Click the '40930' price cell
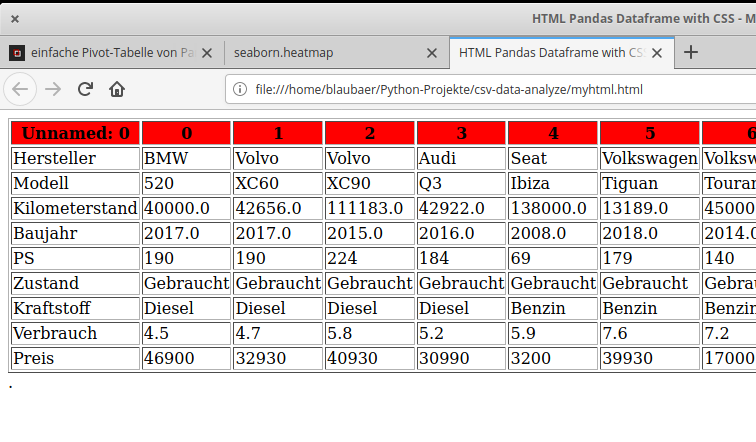The height and width of the screenshot is (442, 756). click(370, 359)
